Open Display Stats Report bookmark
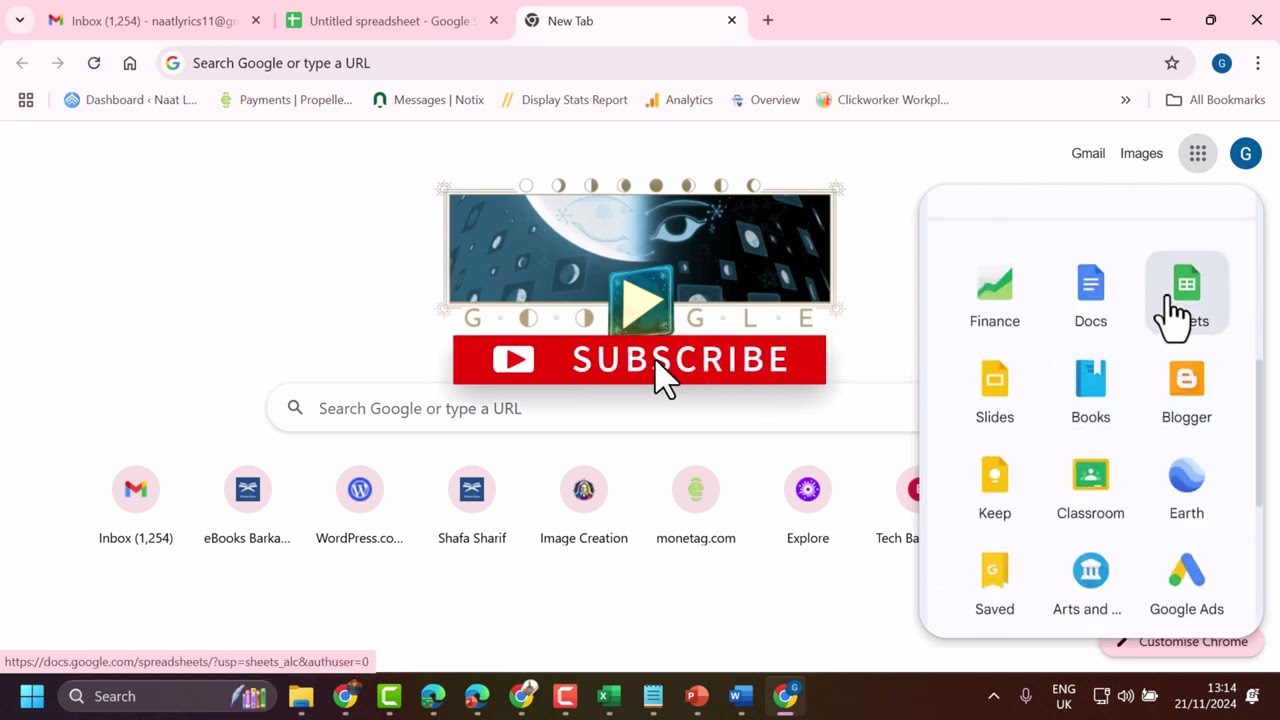Screen dimensions: 1280x720 (x=565, y=100)
